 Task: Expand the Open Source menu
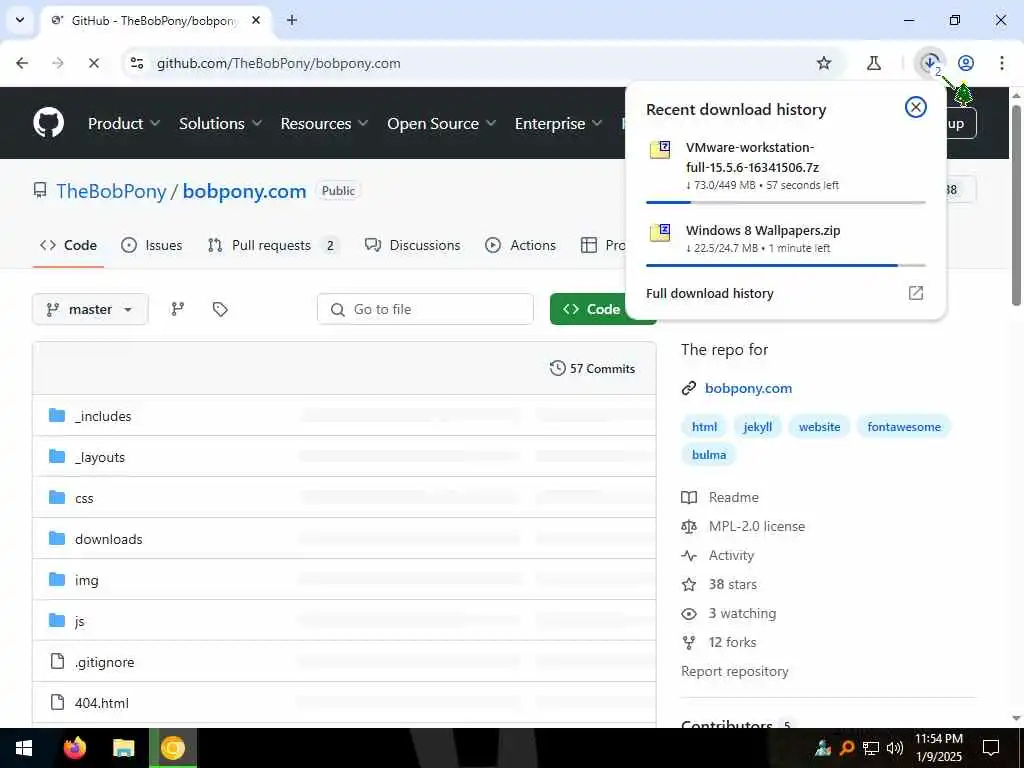[441, 123]
